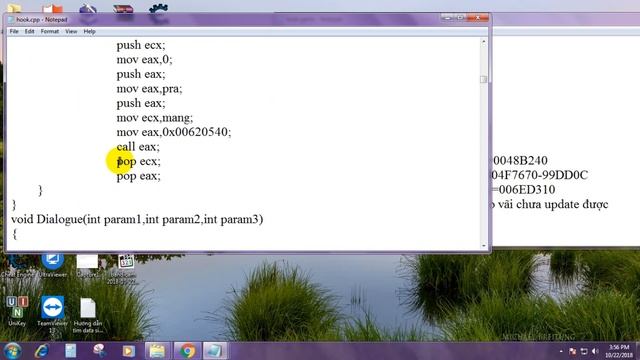Open the Format menu in Notepad

pos(50,31)
